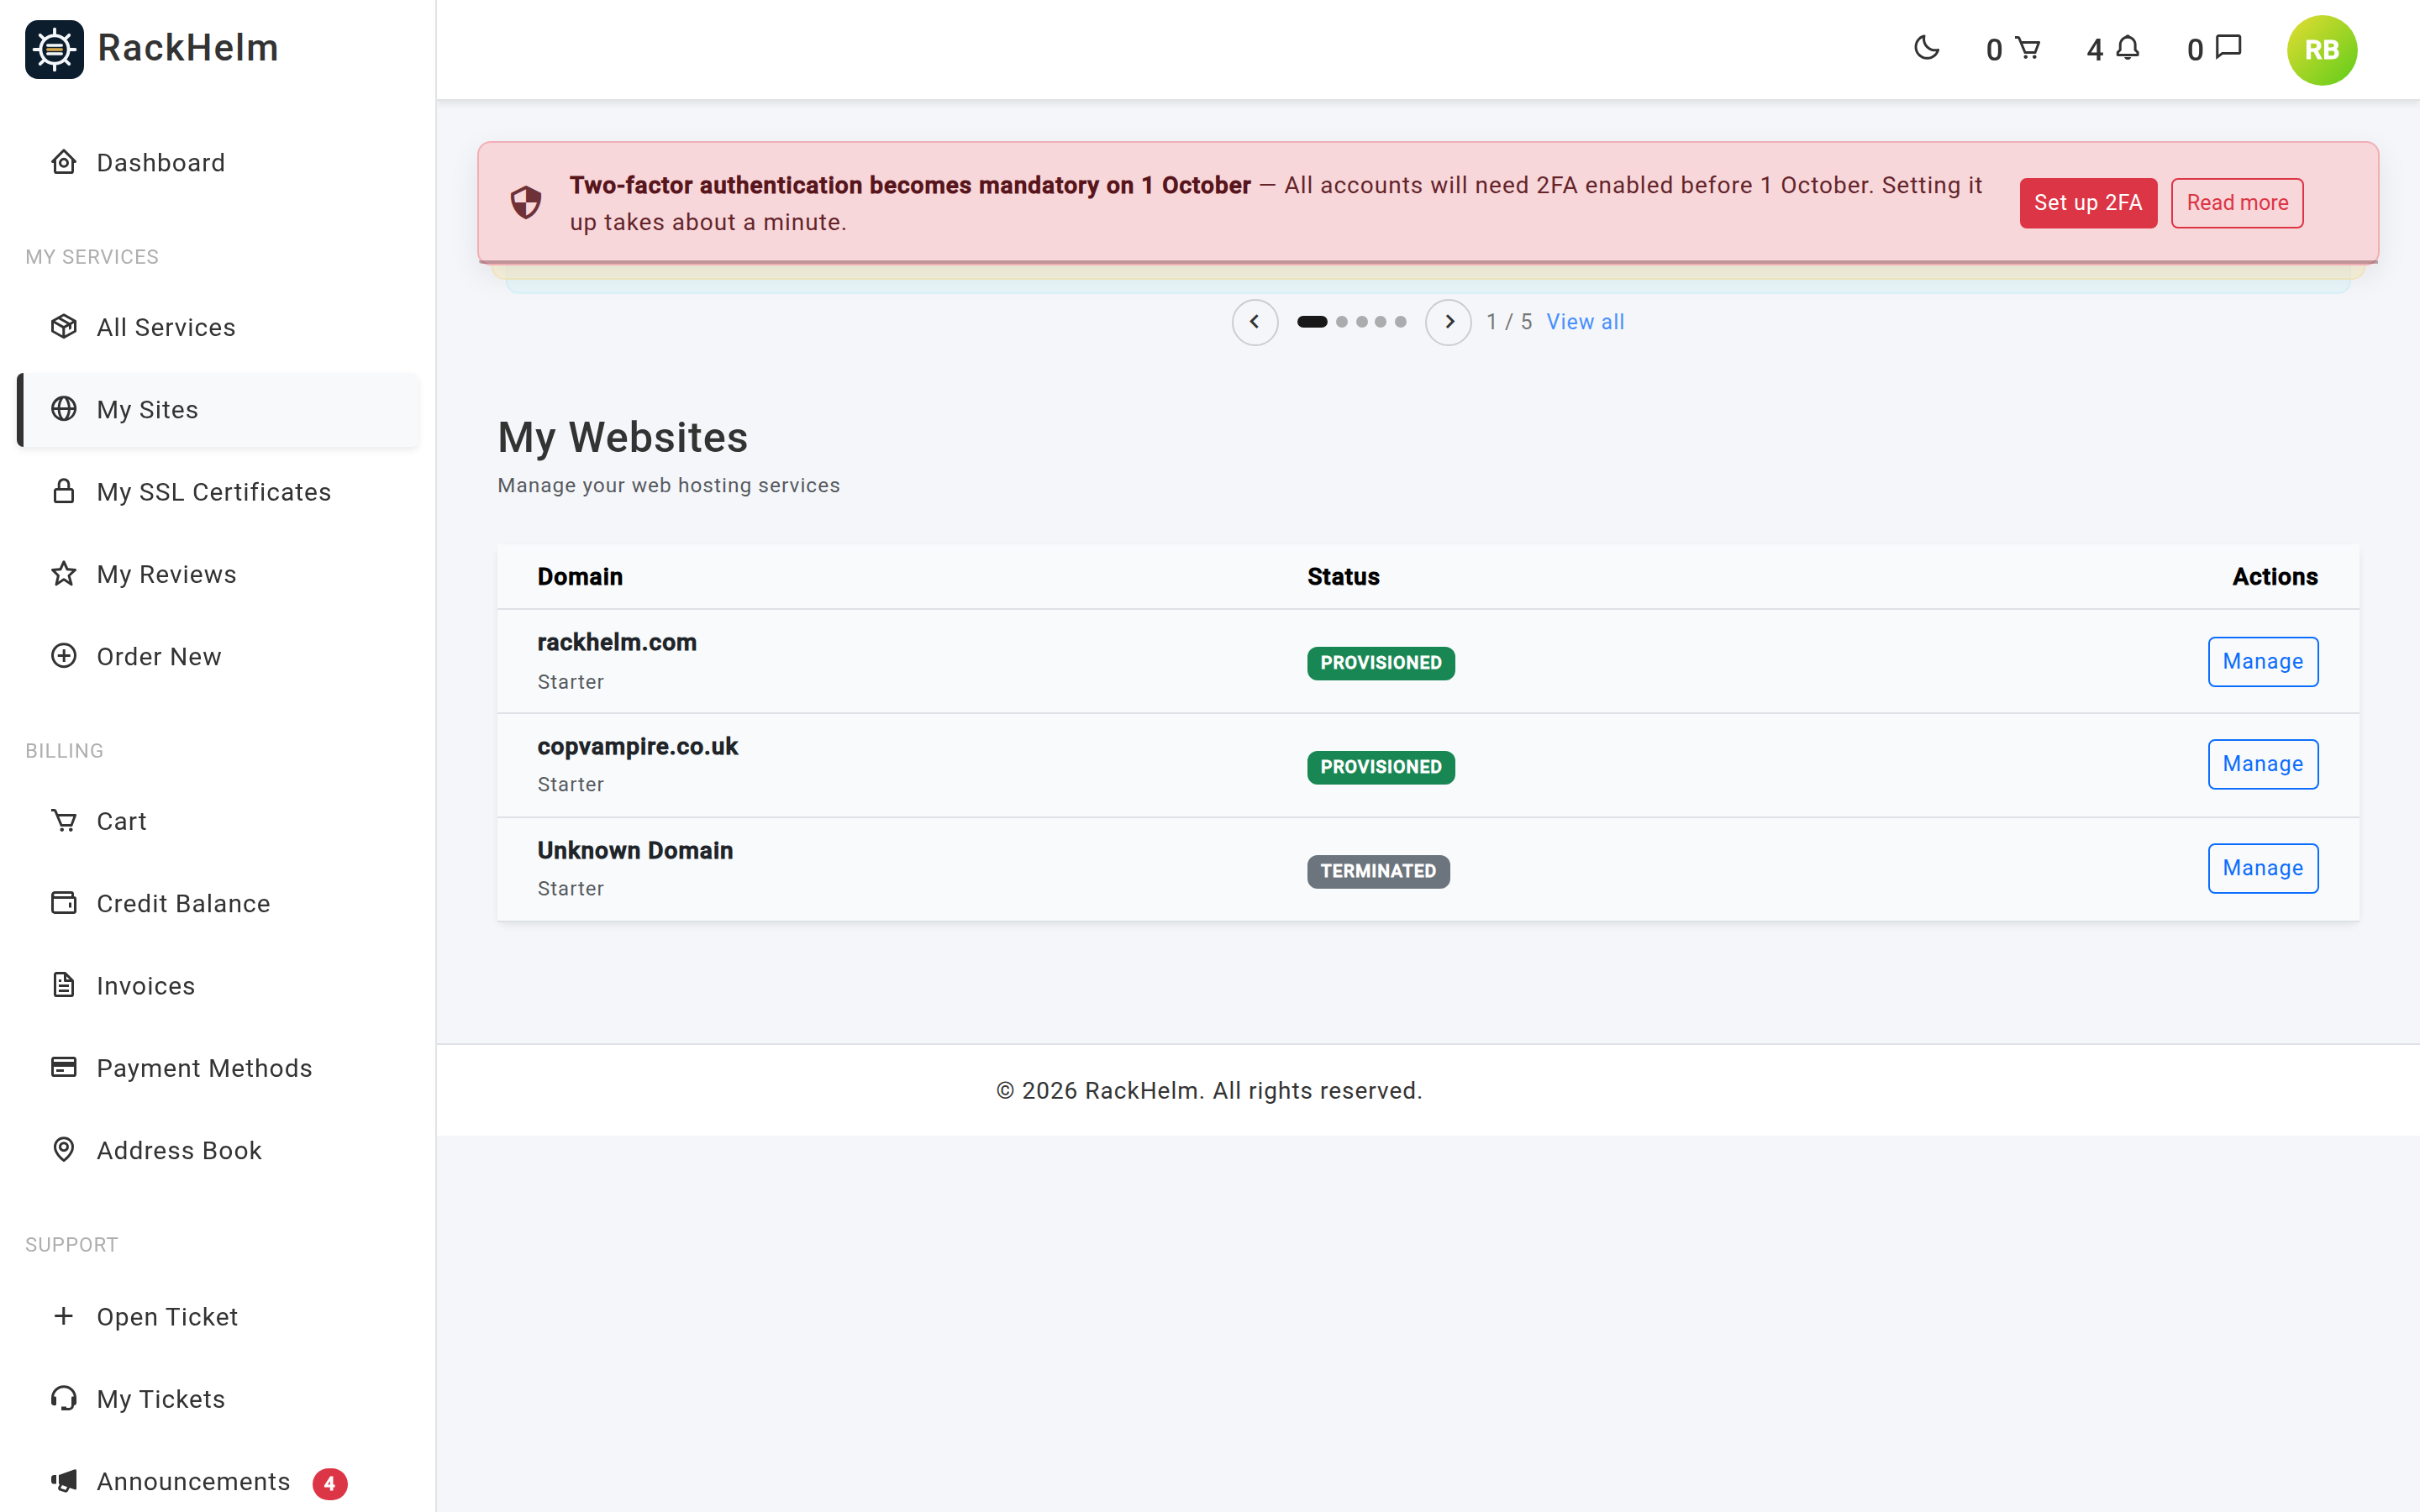Select the first carousel indicator dot
The width and height of the screenshot is (2420, 1512).
[1312, 322]
